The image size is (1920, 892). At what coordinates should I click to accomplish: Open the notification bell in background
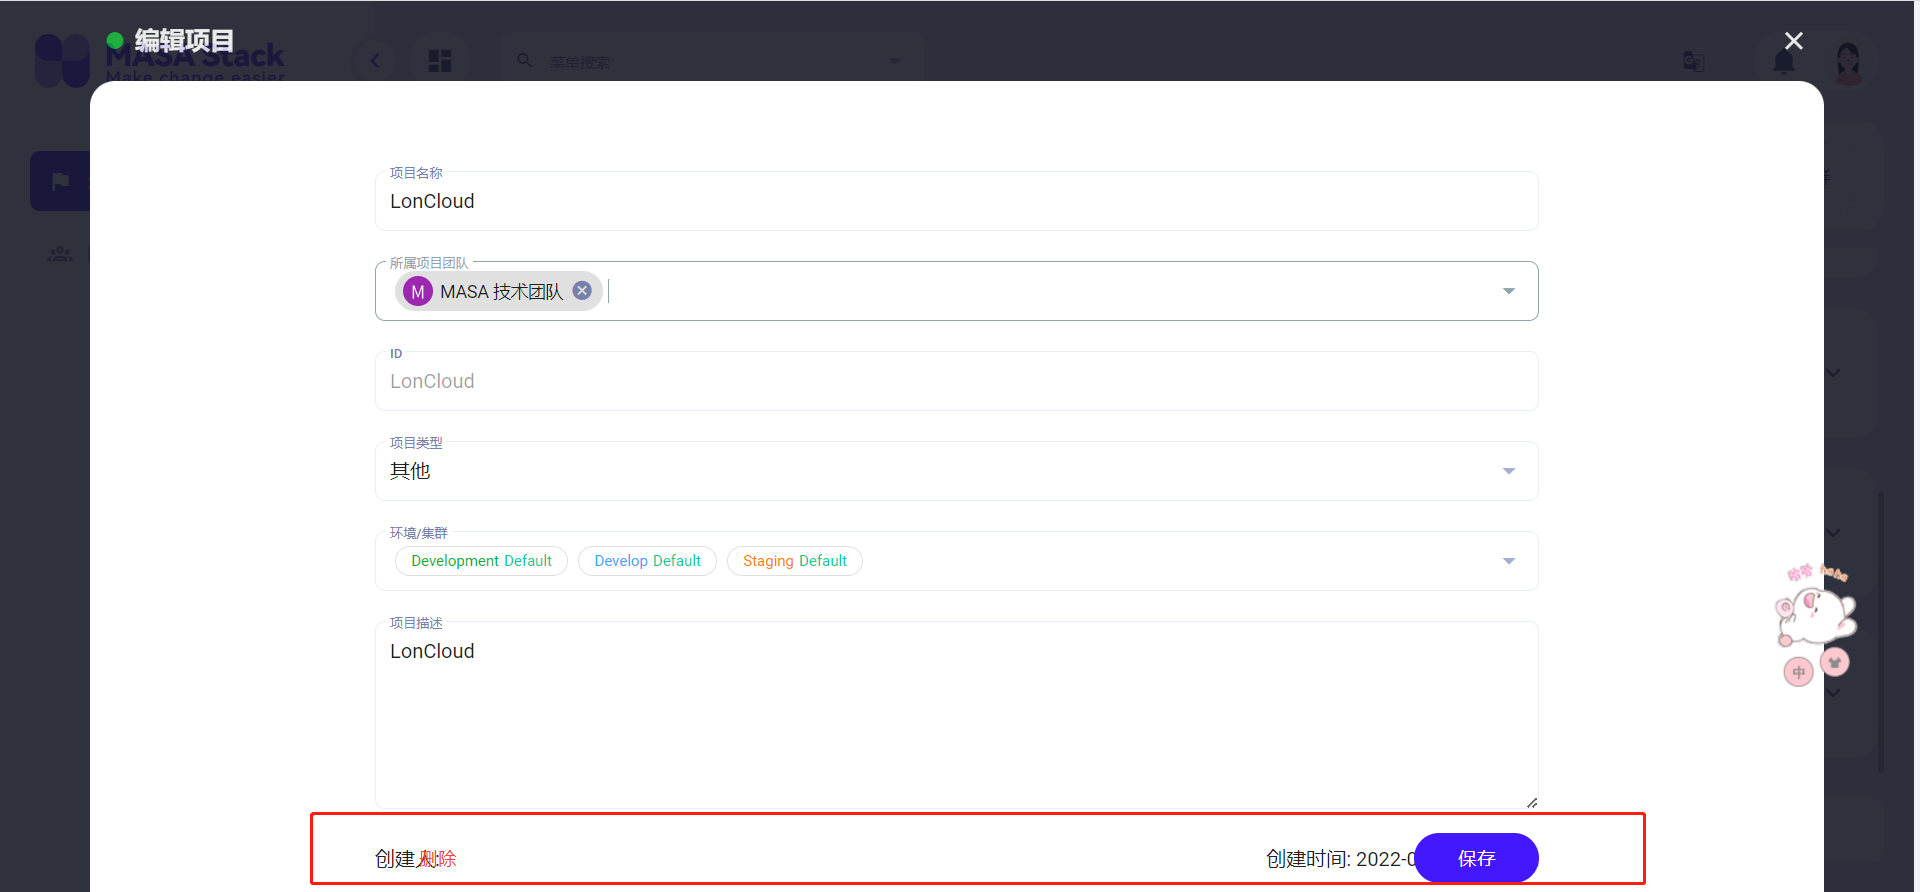click(x=1783, y=62)
